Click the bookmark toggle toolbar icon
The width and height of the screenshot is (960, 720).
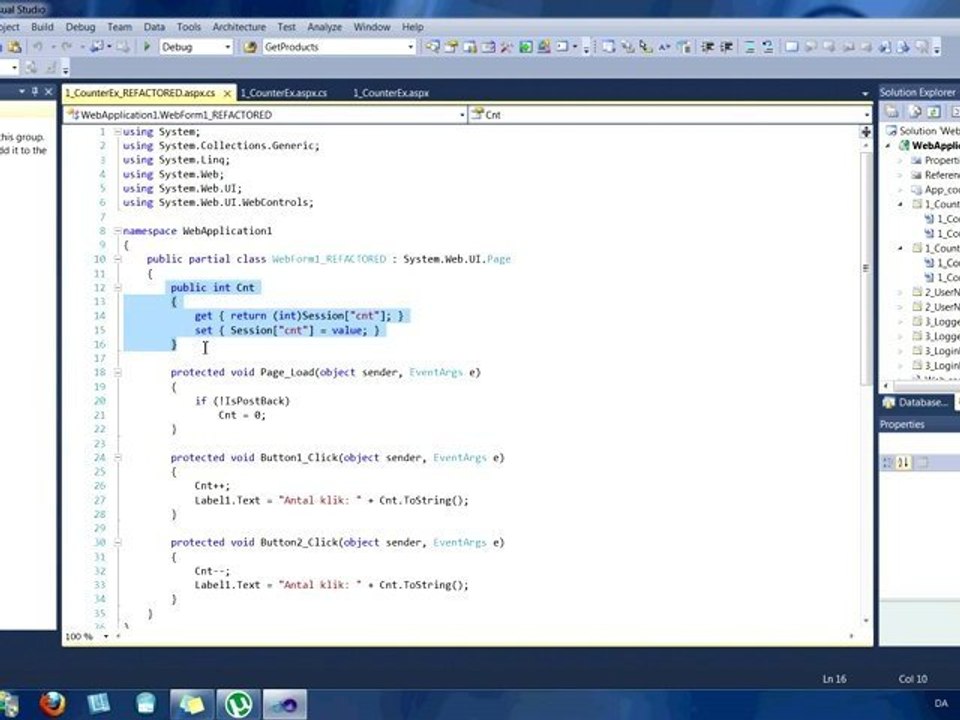(x=791, y=47)
